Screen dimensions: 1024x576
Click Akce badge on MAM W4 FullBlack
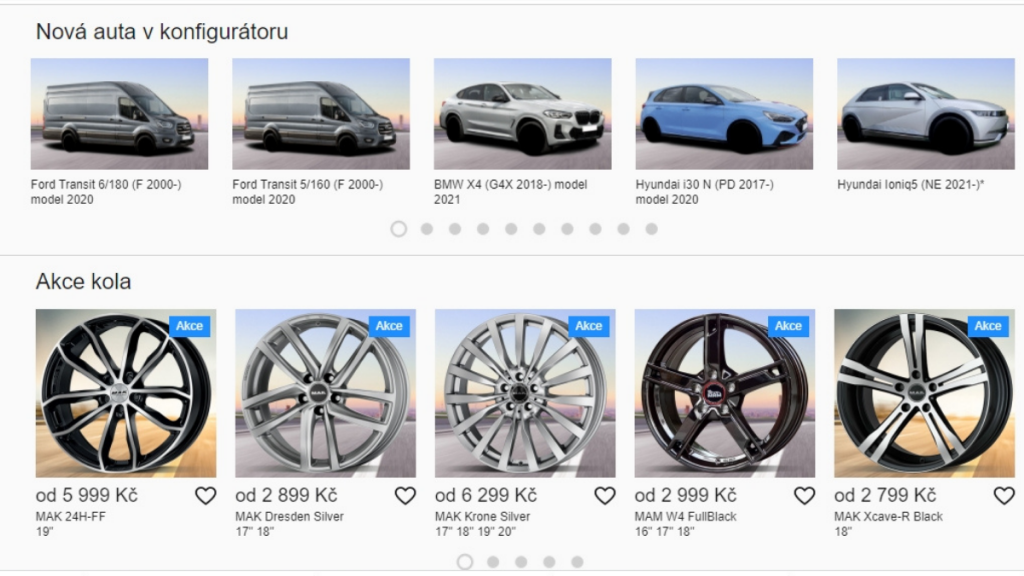(788, 326)
